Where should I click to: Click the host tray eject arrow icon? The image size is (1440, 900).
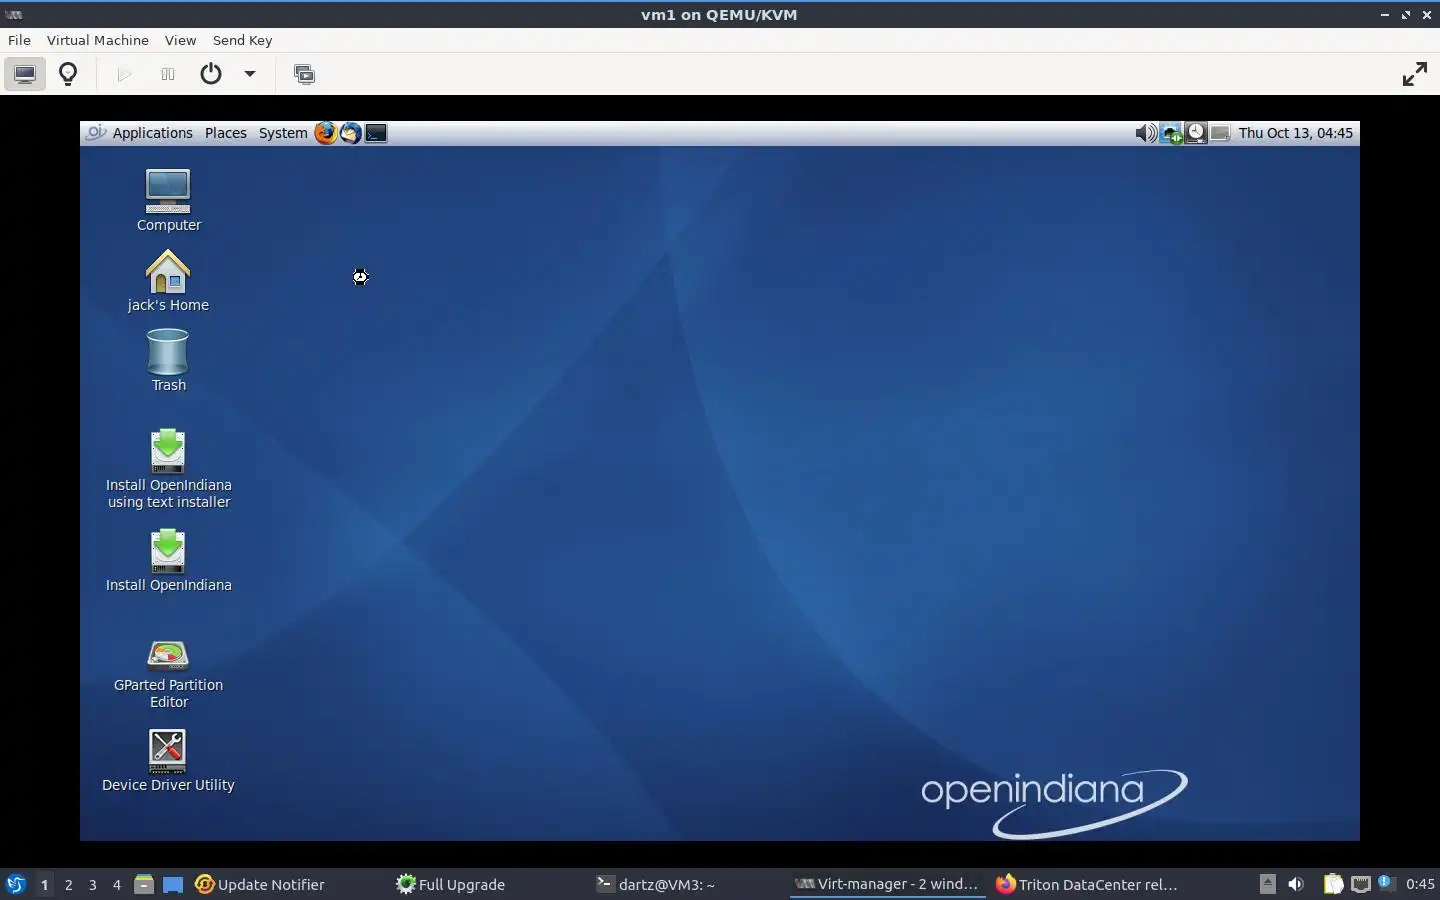pyautogui.click(x=1267, y=884)
